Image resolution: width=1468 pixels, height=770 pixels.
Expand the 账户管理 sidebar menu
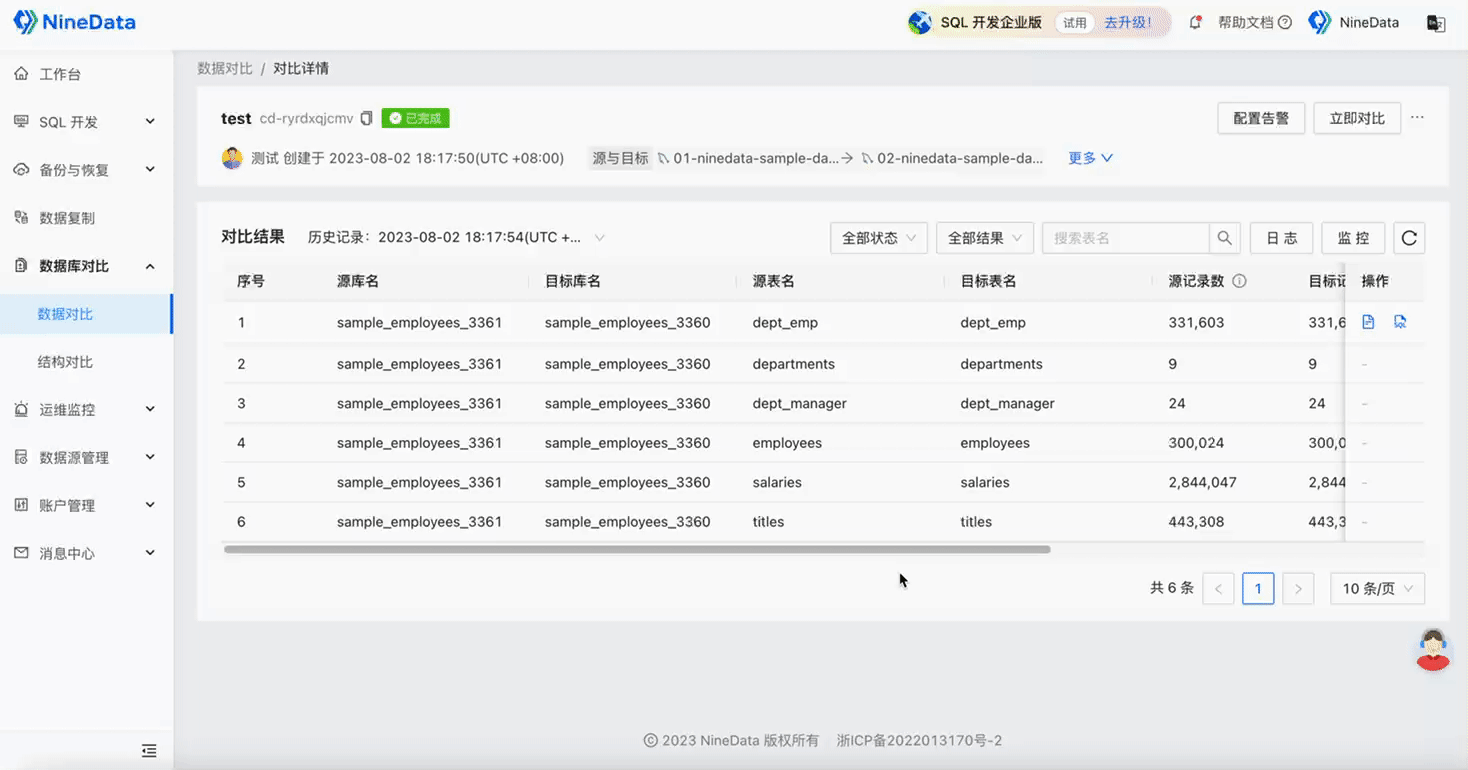point(85,505)
